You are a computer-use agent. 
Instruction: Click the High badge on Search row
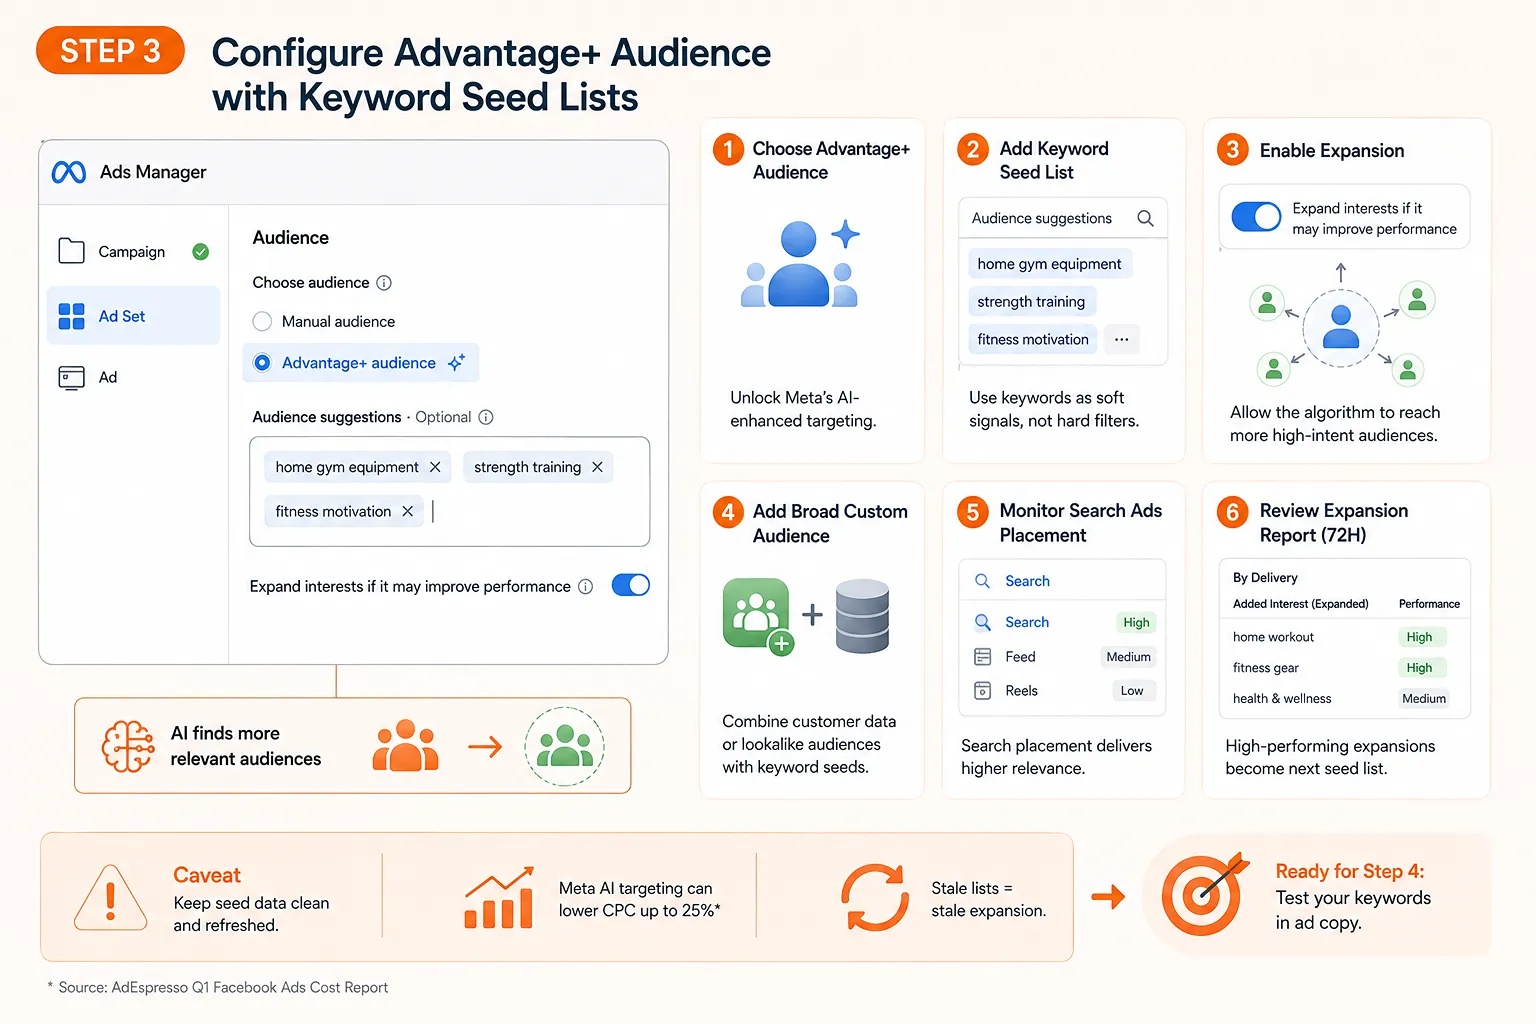[x=1136, y=622]
